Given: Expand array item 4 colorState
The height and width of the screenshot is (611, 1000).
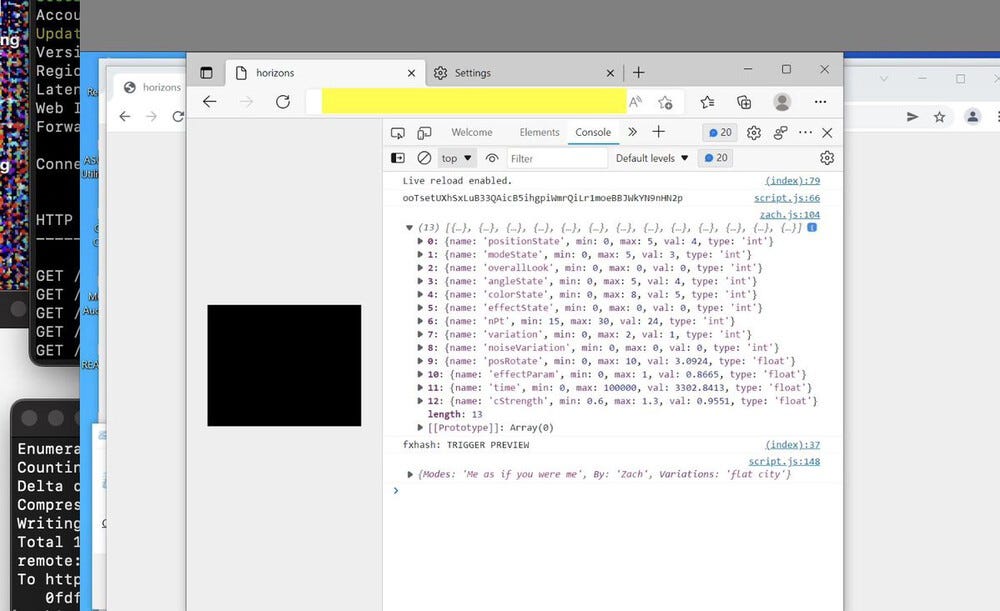Looking at the screenshot, I should click(420, 295).
